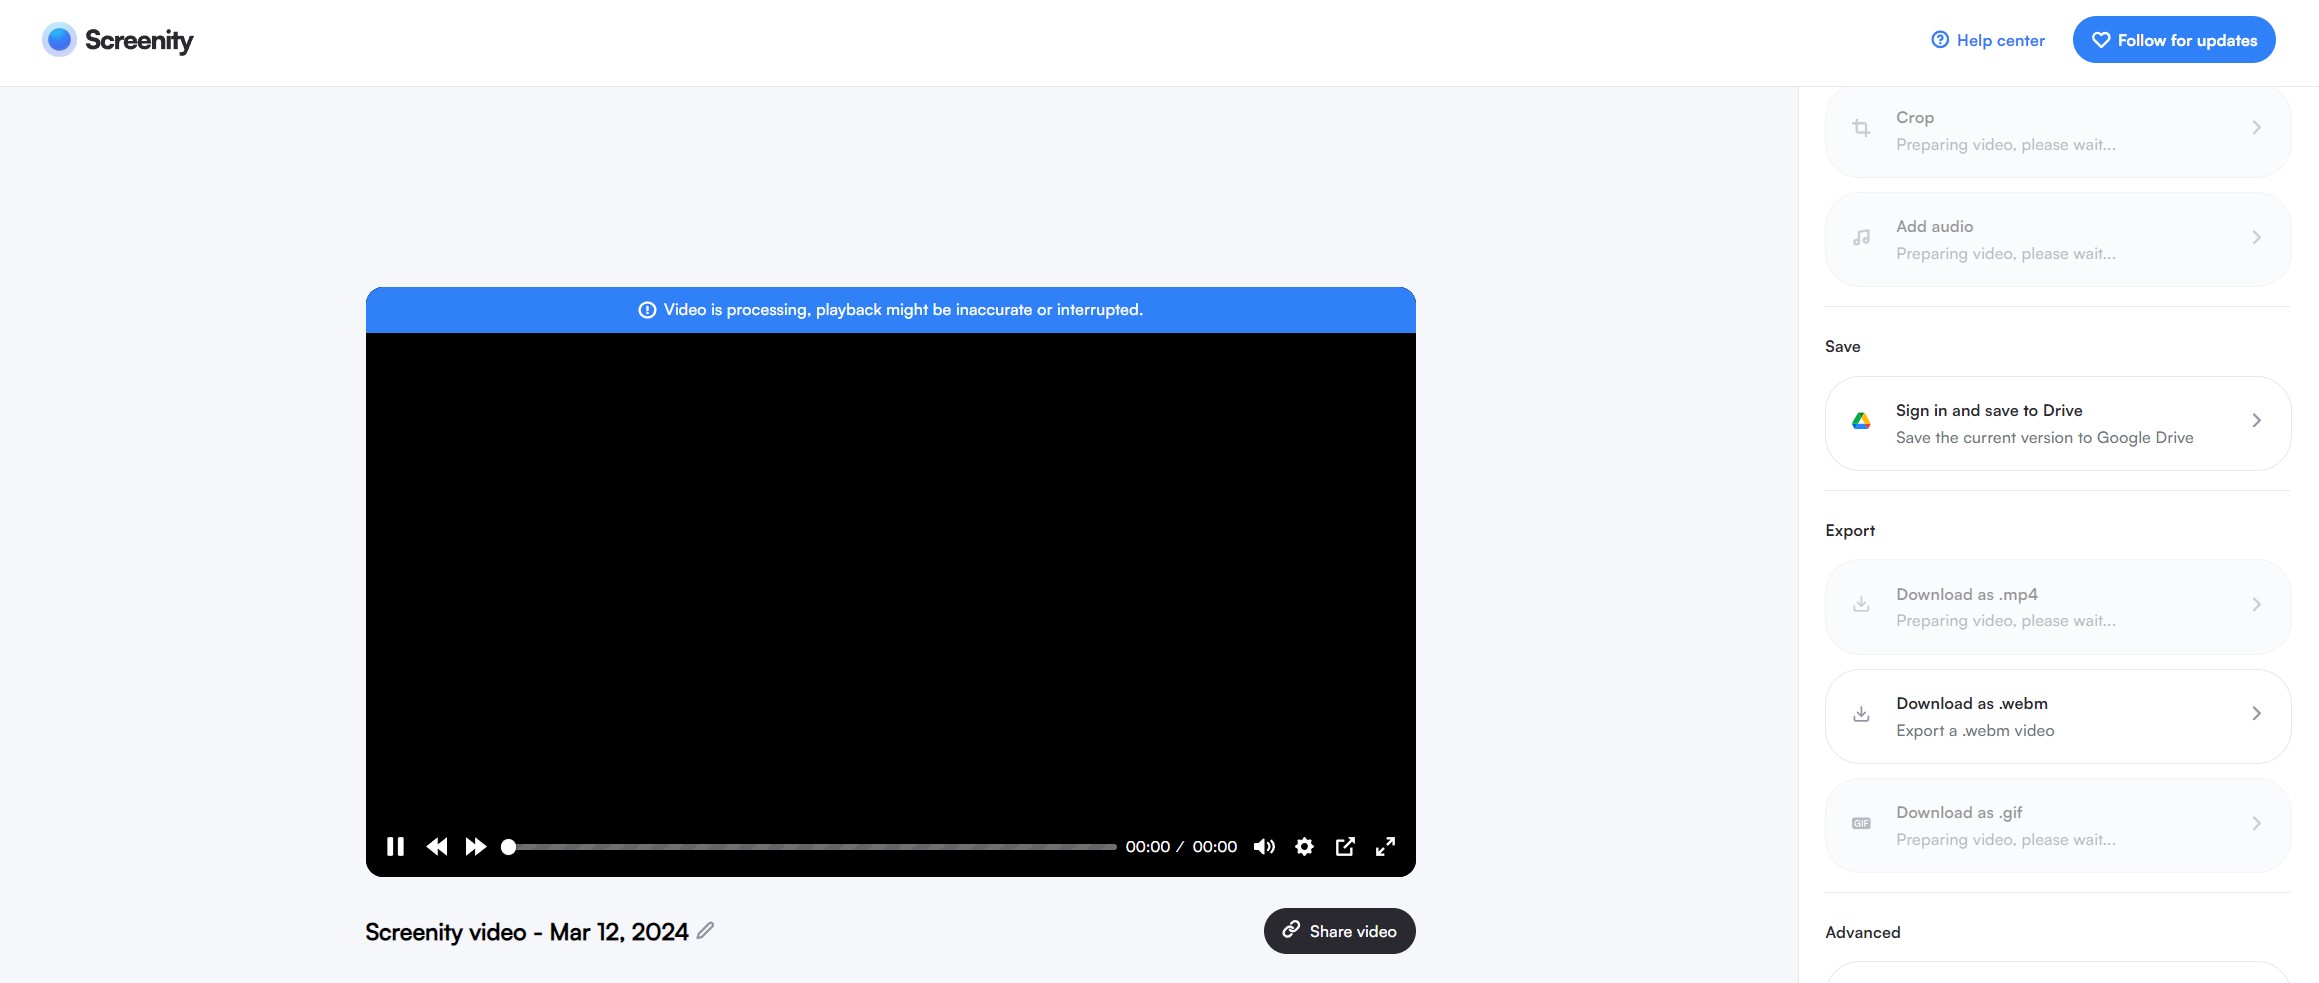Open player settings gear
Viewport: 2319px width, 983px height.
1304,846
